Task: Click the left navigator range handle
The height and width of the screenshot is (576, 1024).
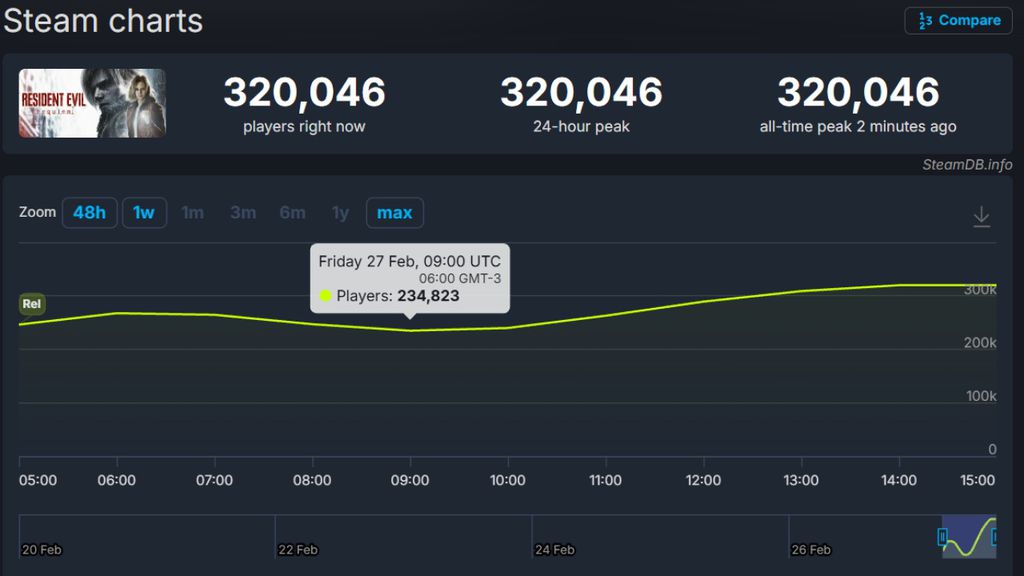Action: point(942,538)
